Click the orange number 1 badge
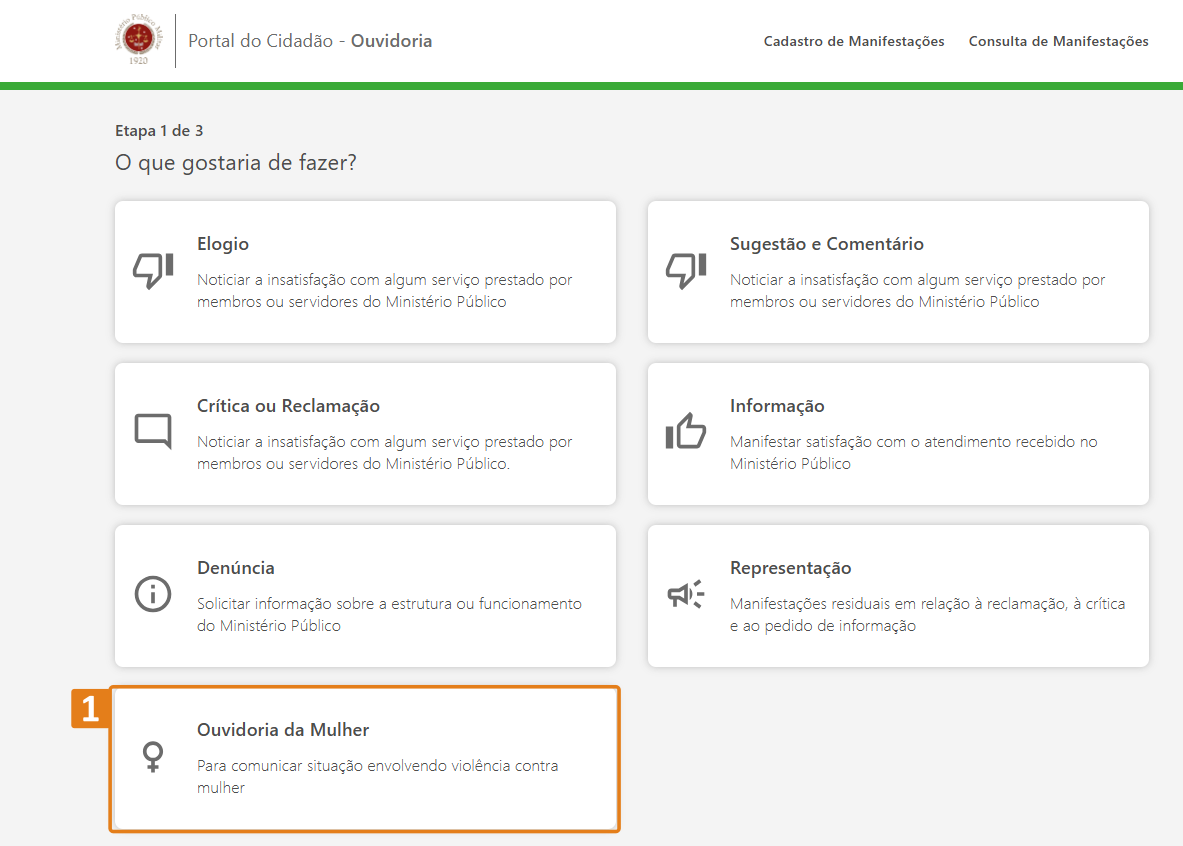The height and width of the screenshot is (846, 1183). point(90,709)
